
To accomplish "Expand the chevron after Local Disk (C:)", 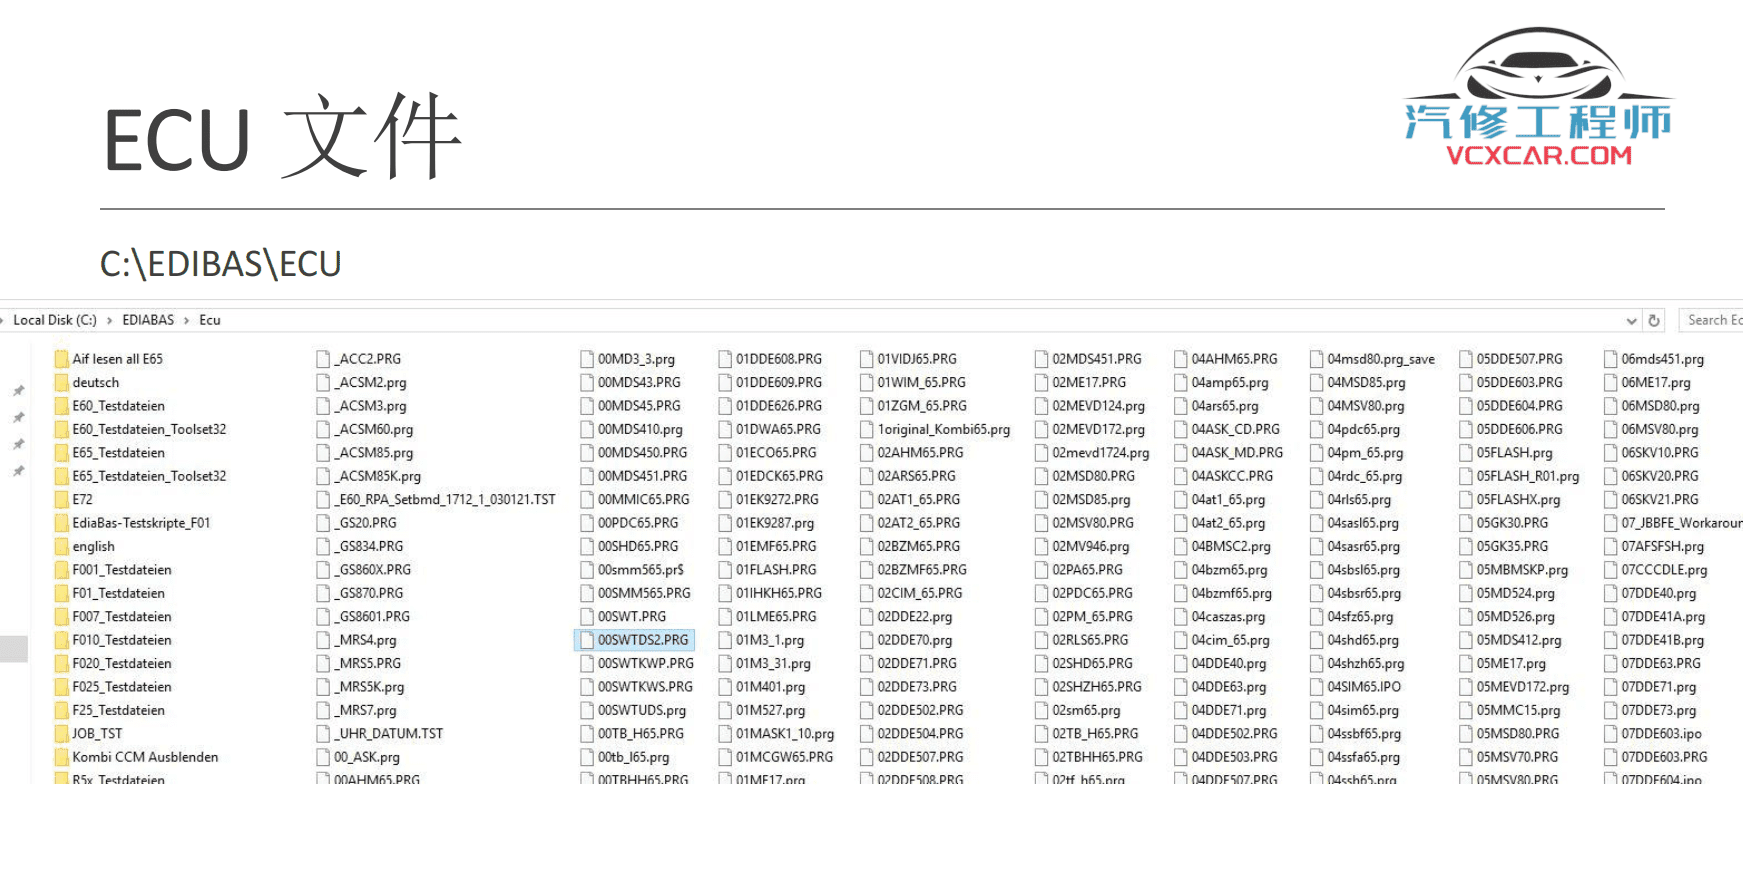I will click(110, 320).
